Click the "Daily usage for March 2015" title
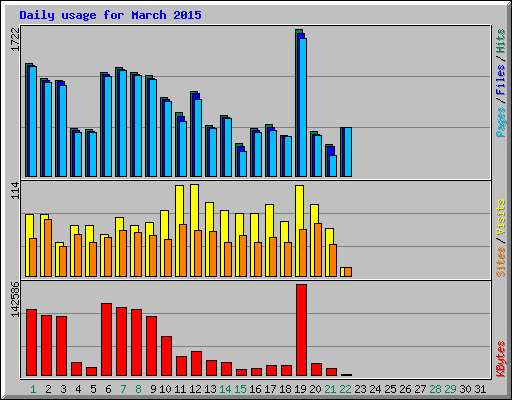 (110, 15)
